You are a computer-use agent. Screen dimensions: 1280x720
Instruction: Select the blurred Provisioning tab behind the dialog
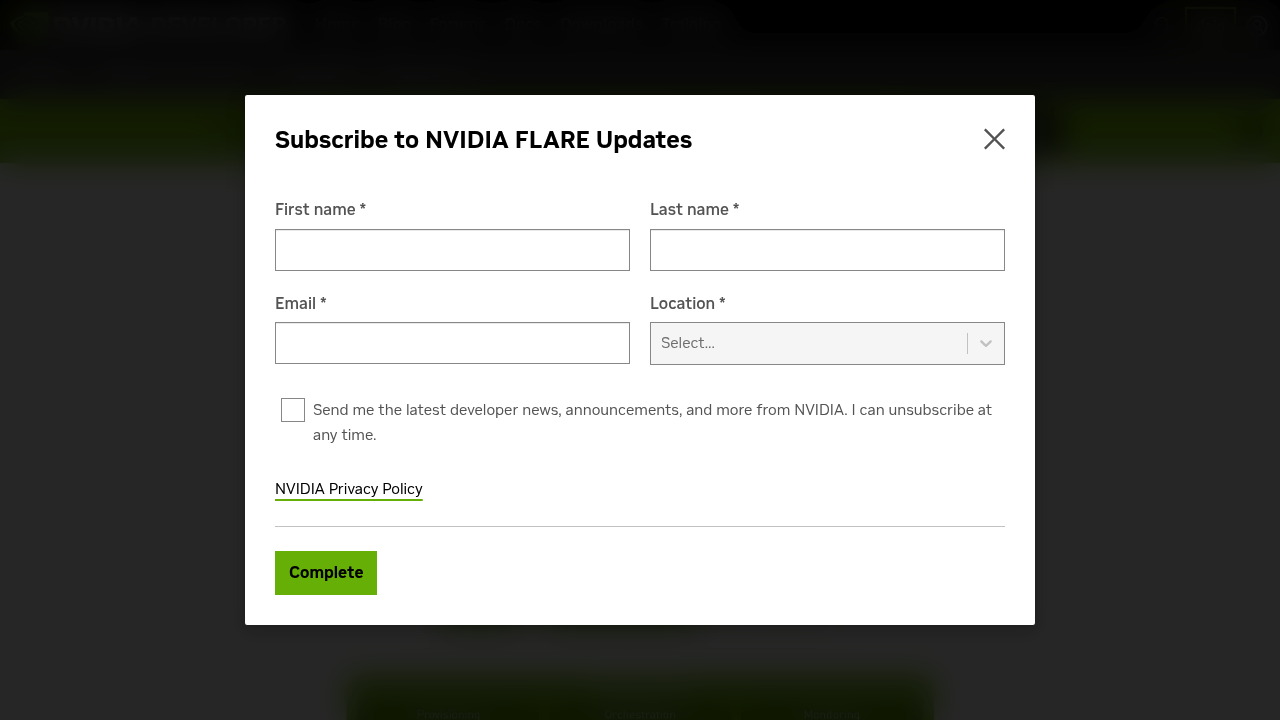[x=450, y=714]
